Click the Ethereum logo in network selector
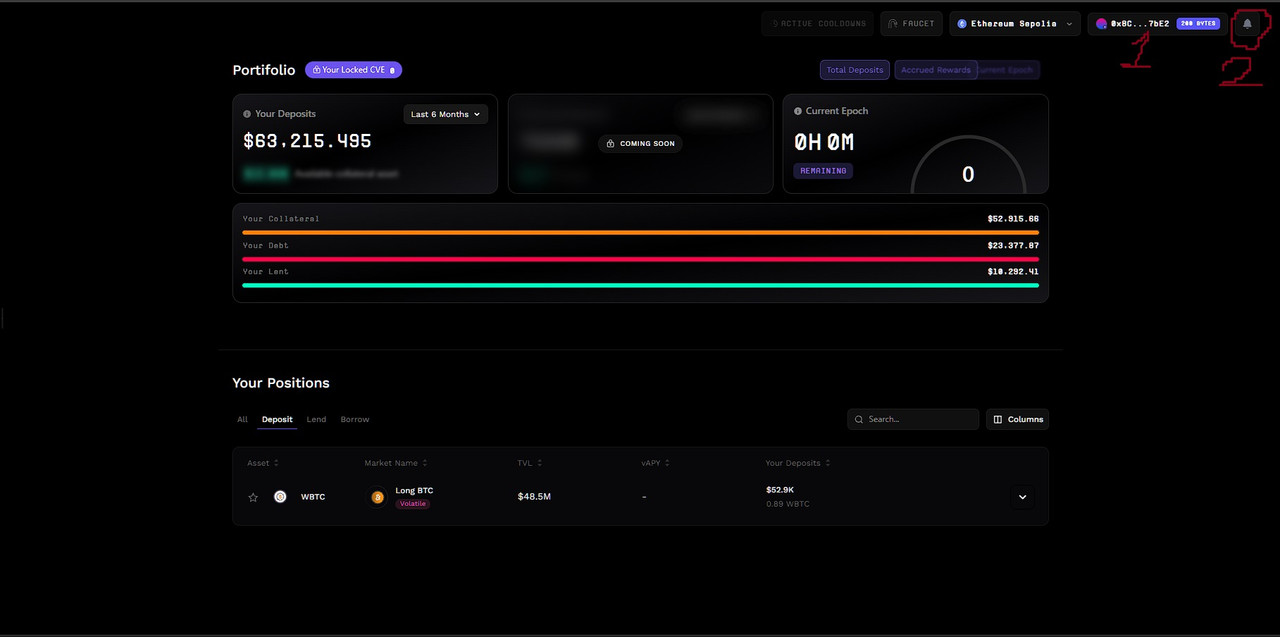The width and height of the screenshot is (1280, 637). tap(962, 24)
